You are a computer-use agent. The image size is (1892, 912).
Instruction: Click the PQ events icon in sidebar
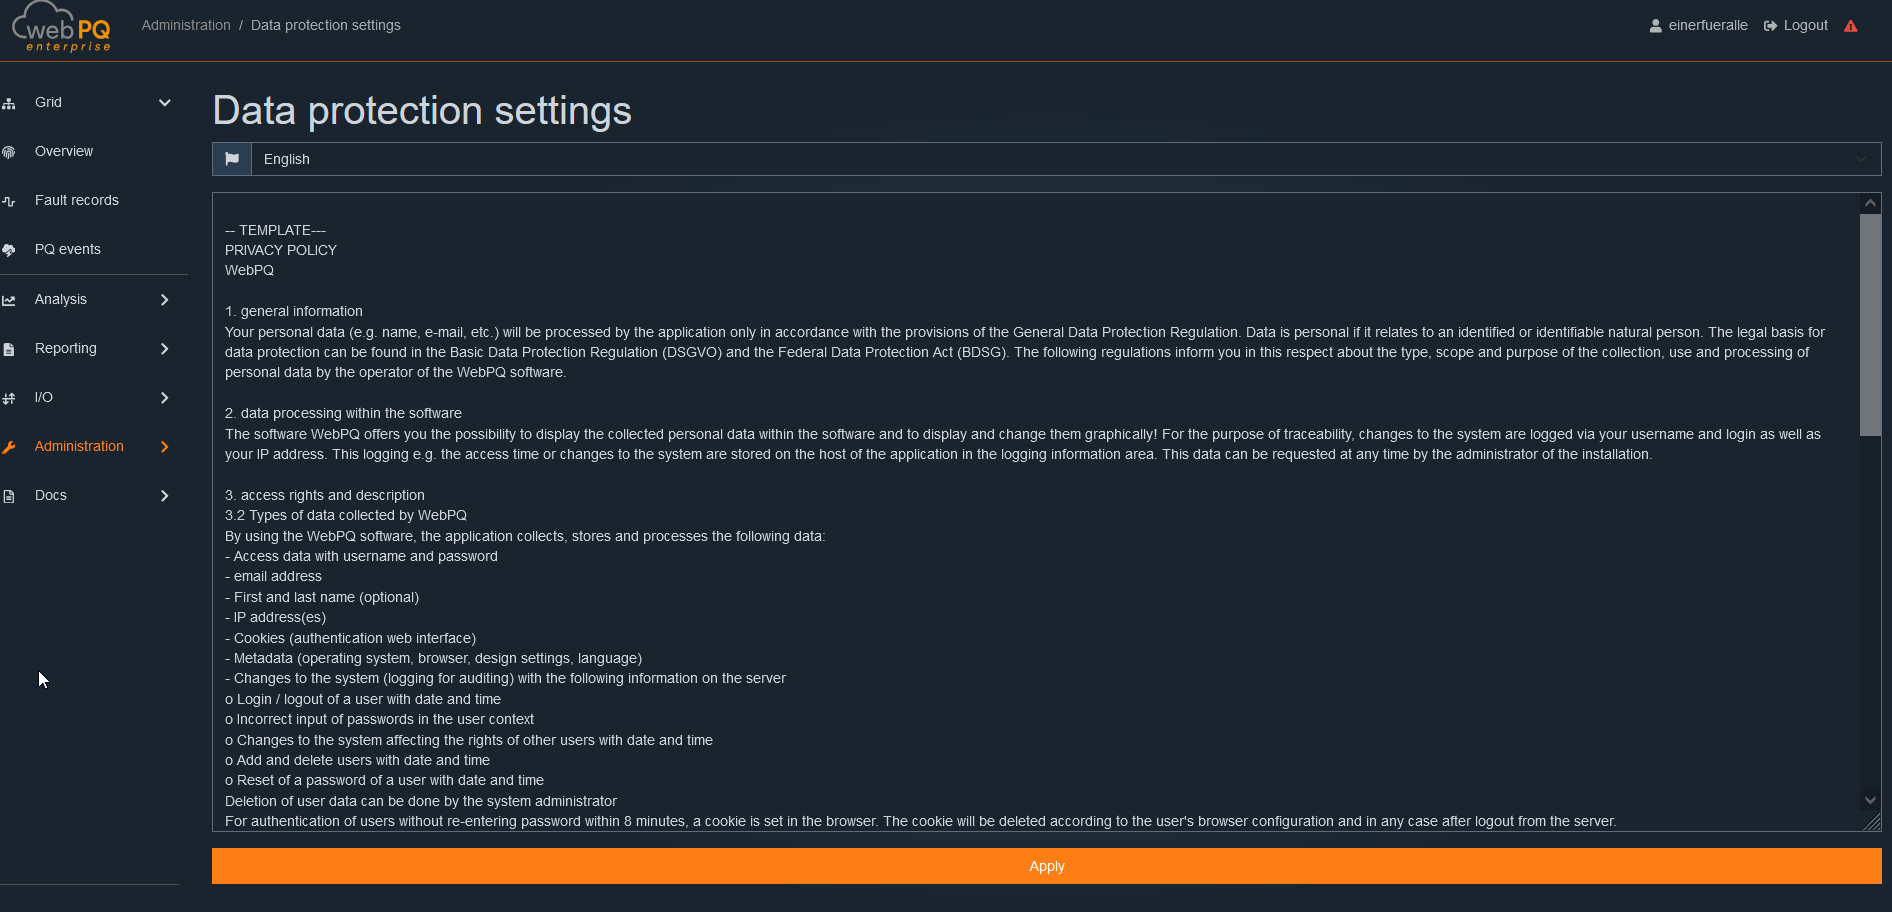coord(10,249)
